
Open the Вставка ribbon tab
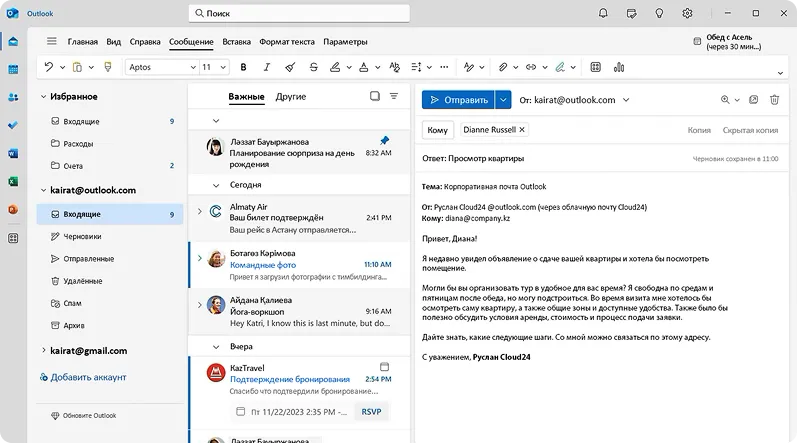tap(236, 42)
